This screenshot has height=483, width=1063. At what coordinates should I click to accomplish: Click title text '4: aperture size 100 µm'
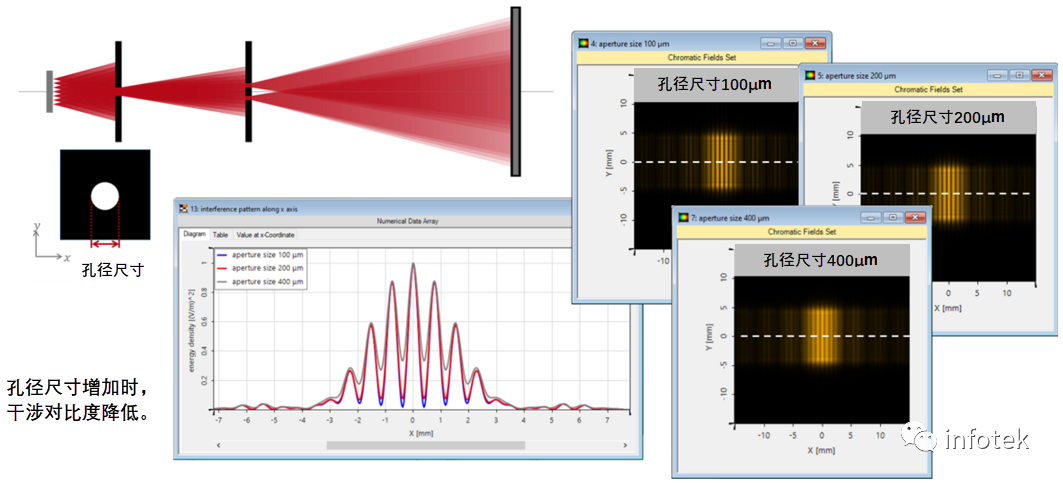click(628, 43)
